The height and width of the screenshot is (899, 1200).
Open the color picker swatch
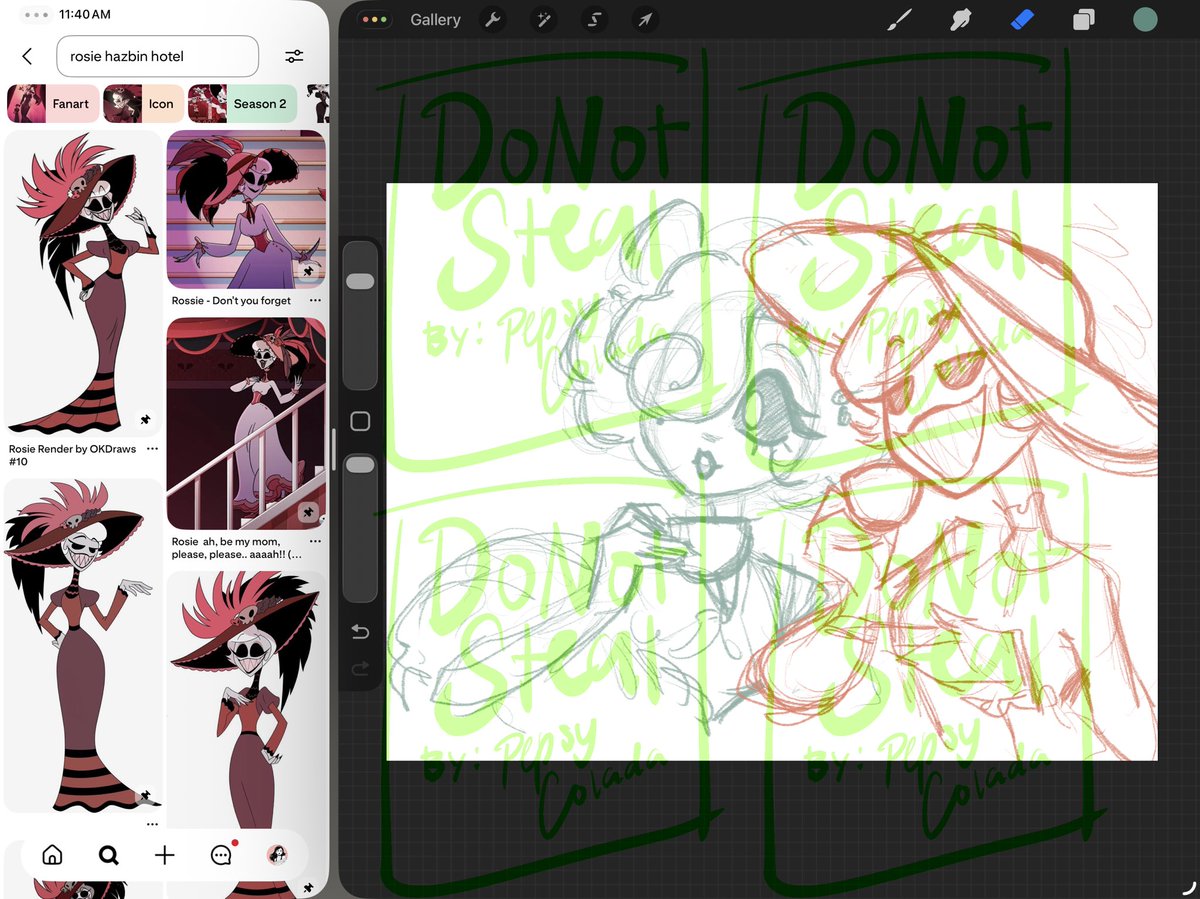click(x=1145, y=19)
